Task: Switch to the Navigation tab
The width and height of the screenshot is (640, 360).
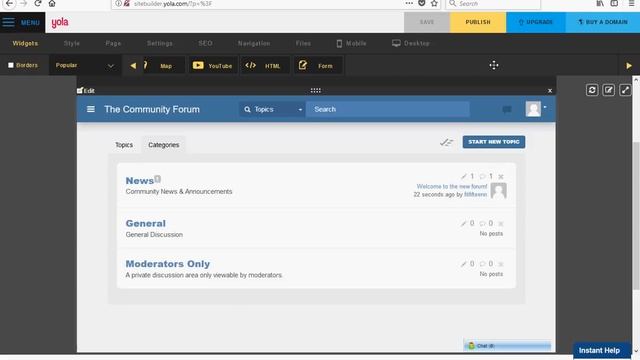Action: coord(254,43)
